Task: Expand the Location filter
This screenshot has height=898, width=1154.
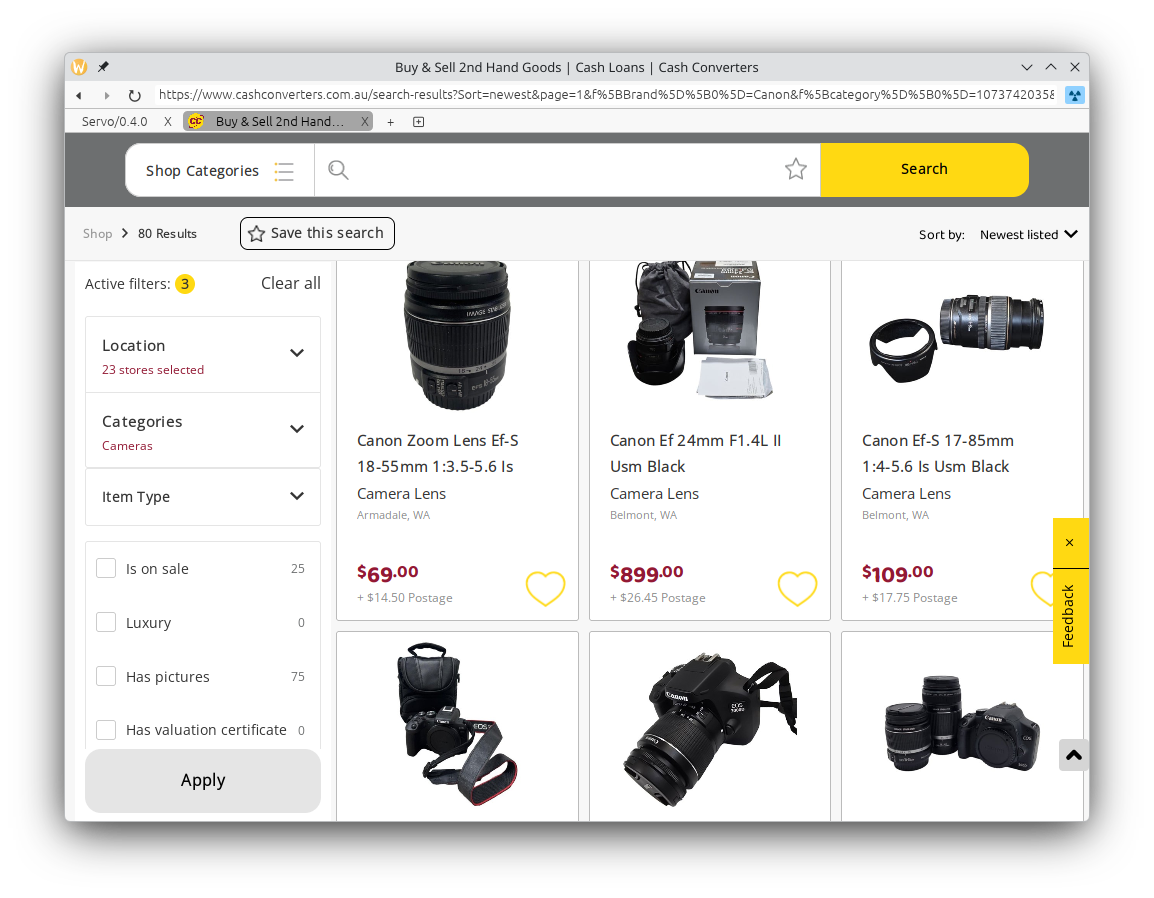Action: [203, 355]
